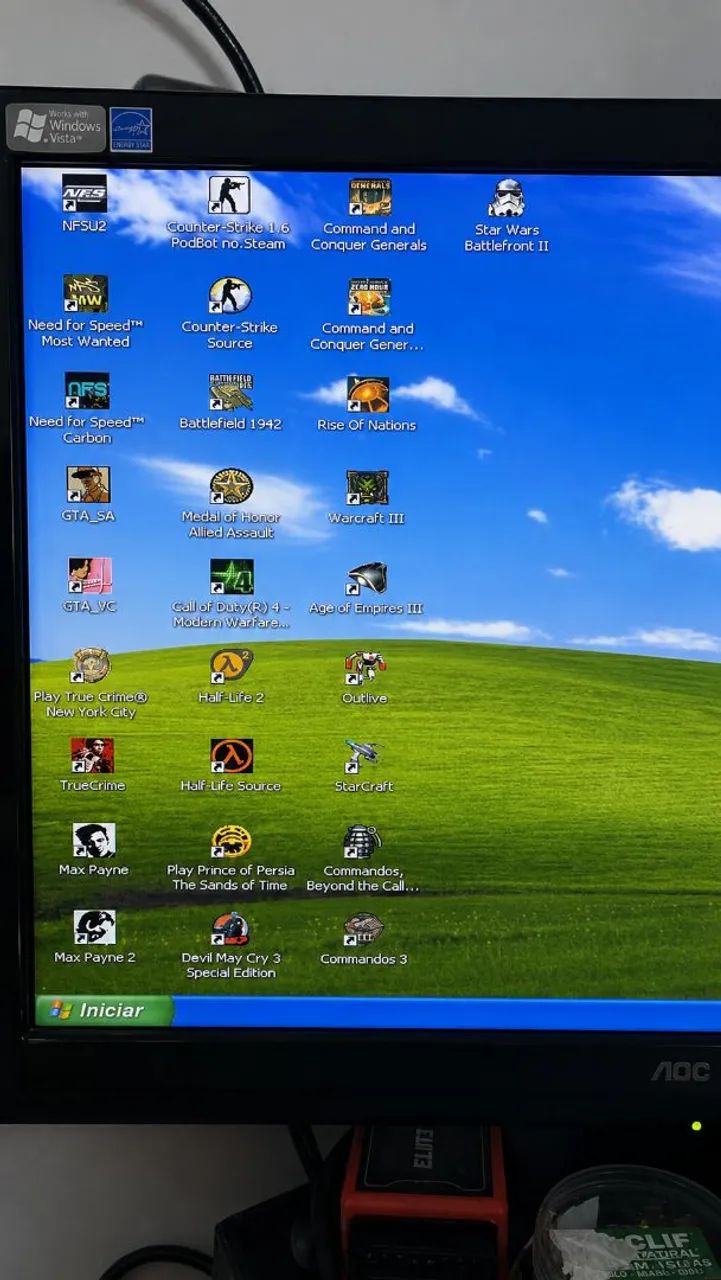The width and height of the screenshot is (721, 1280).
Task: Click the Max Payne icon
Action: tap(94, 841)
